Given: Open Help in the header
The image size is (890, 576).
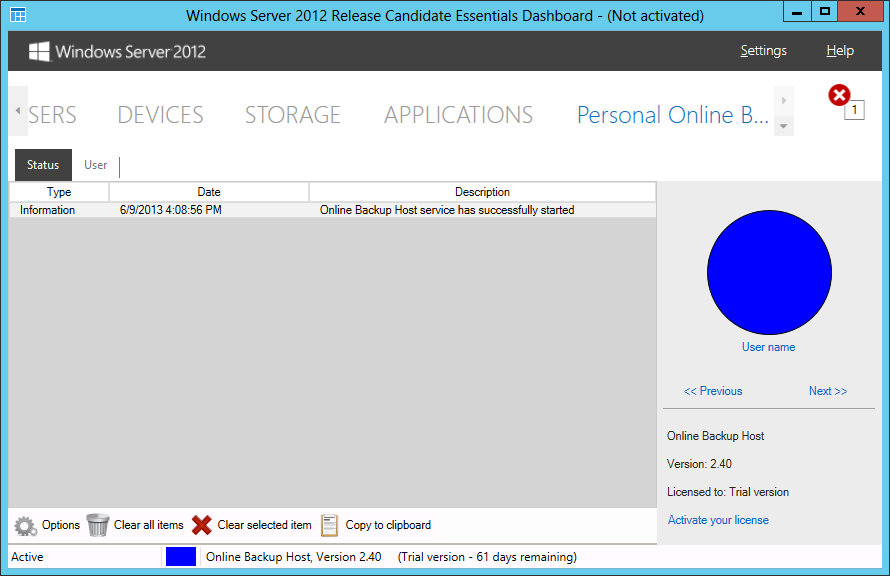Looking at the screenshot, I should click(x=840, y=51).
